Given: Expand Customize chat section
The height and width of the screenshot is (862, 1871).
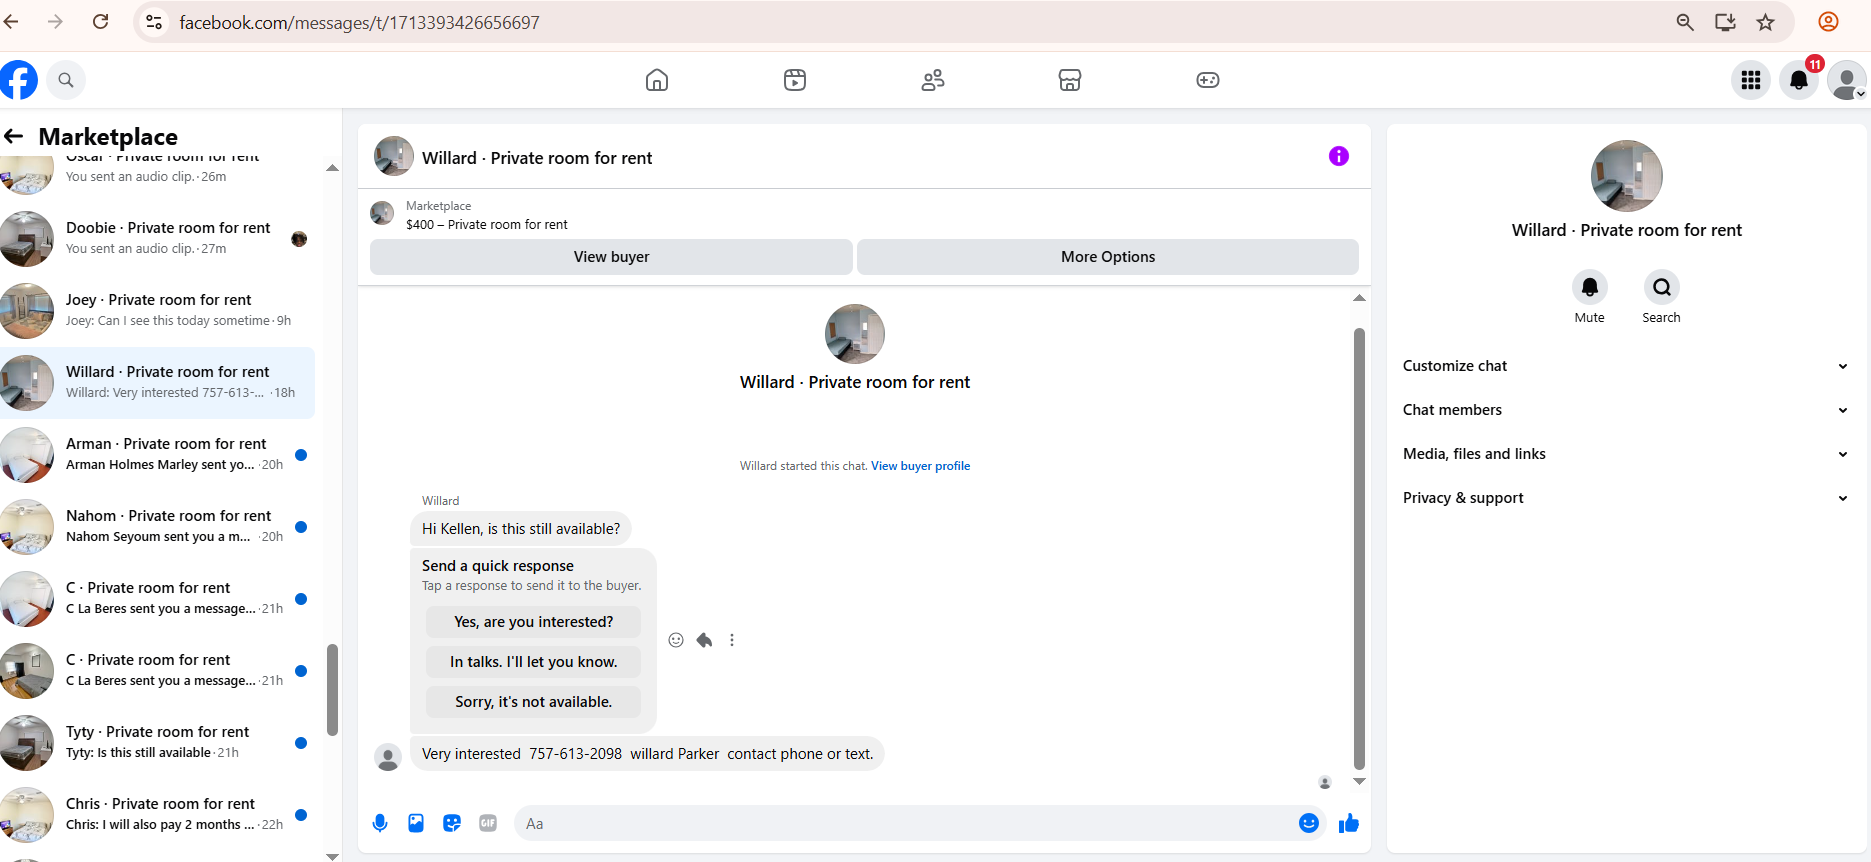Looking at the screenshot, I should (1626, 366).
